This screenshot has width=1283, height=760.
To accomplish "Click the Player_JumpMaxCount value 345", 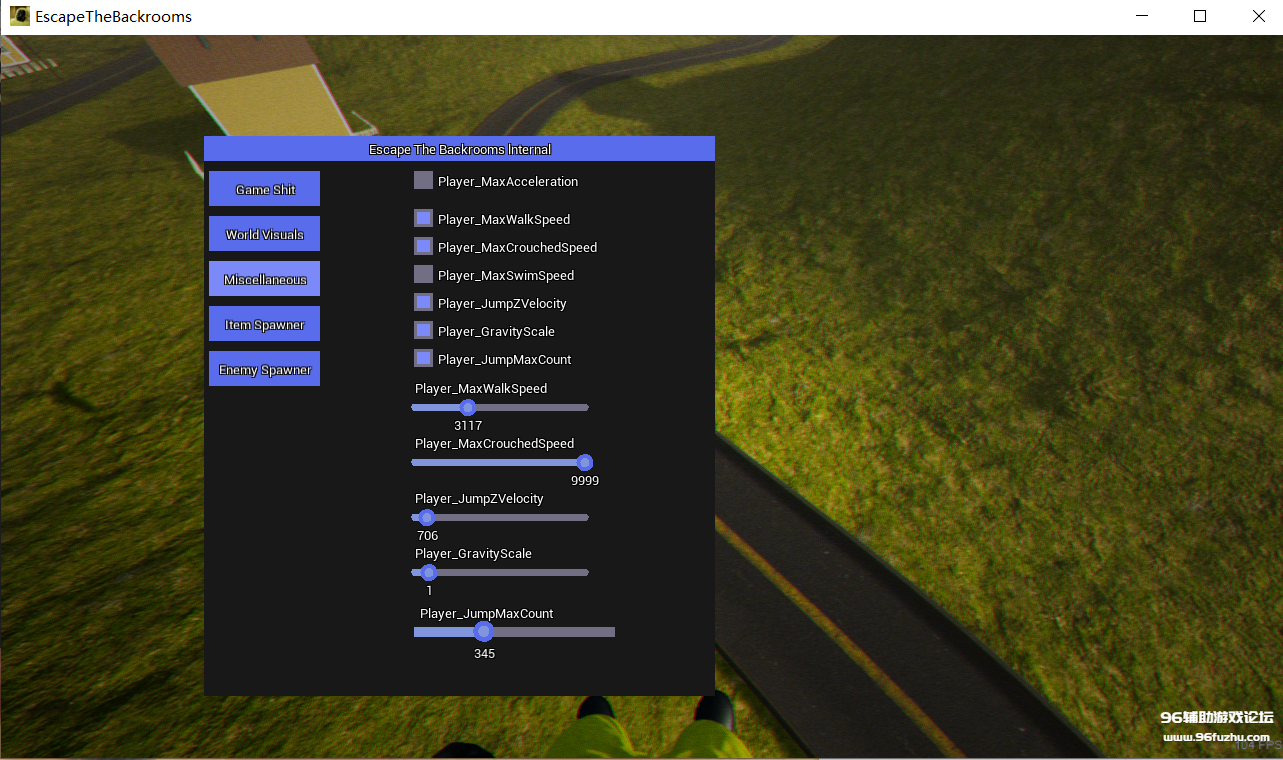I will [484, 654].
